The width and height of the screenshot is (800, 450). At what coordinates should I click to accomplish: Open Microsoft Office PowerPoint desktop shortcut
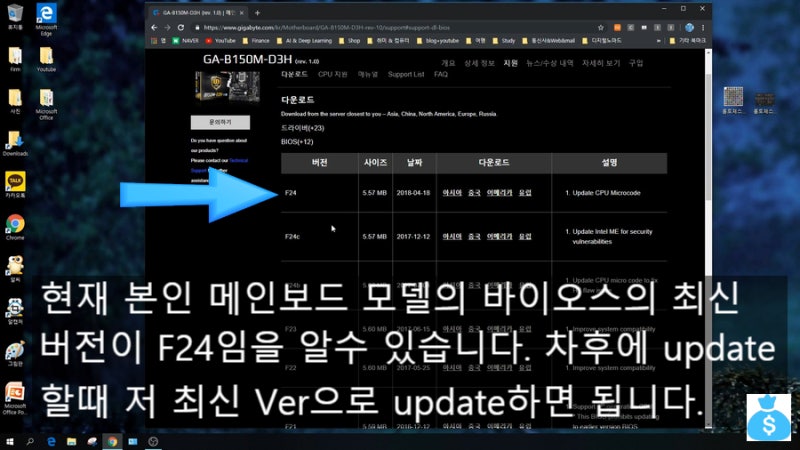tap(15, 399)
